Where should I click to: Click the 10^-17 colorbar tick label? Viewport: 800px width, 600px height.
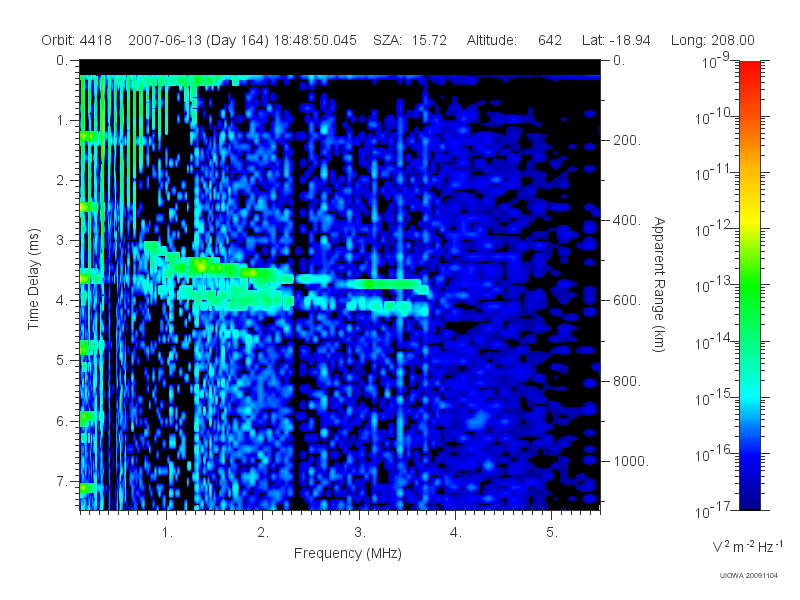(x=714, y=510)
